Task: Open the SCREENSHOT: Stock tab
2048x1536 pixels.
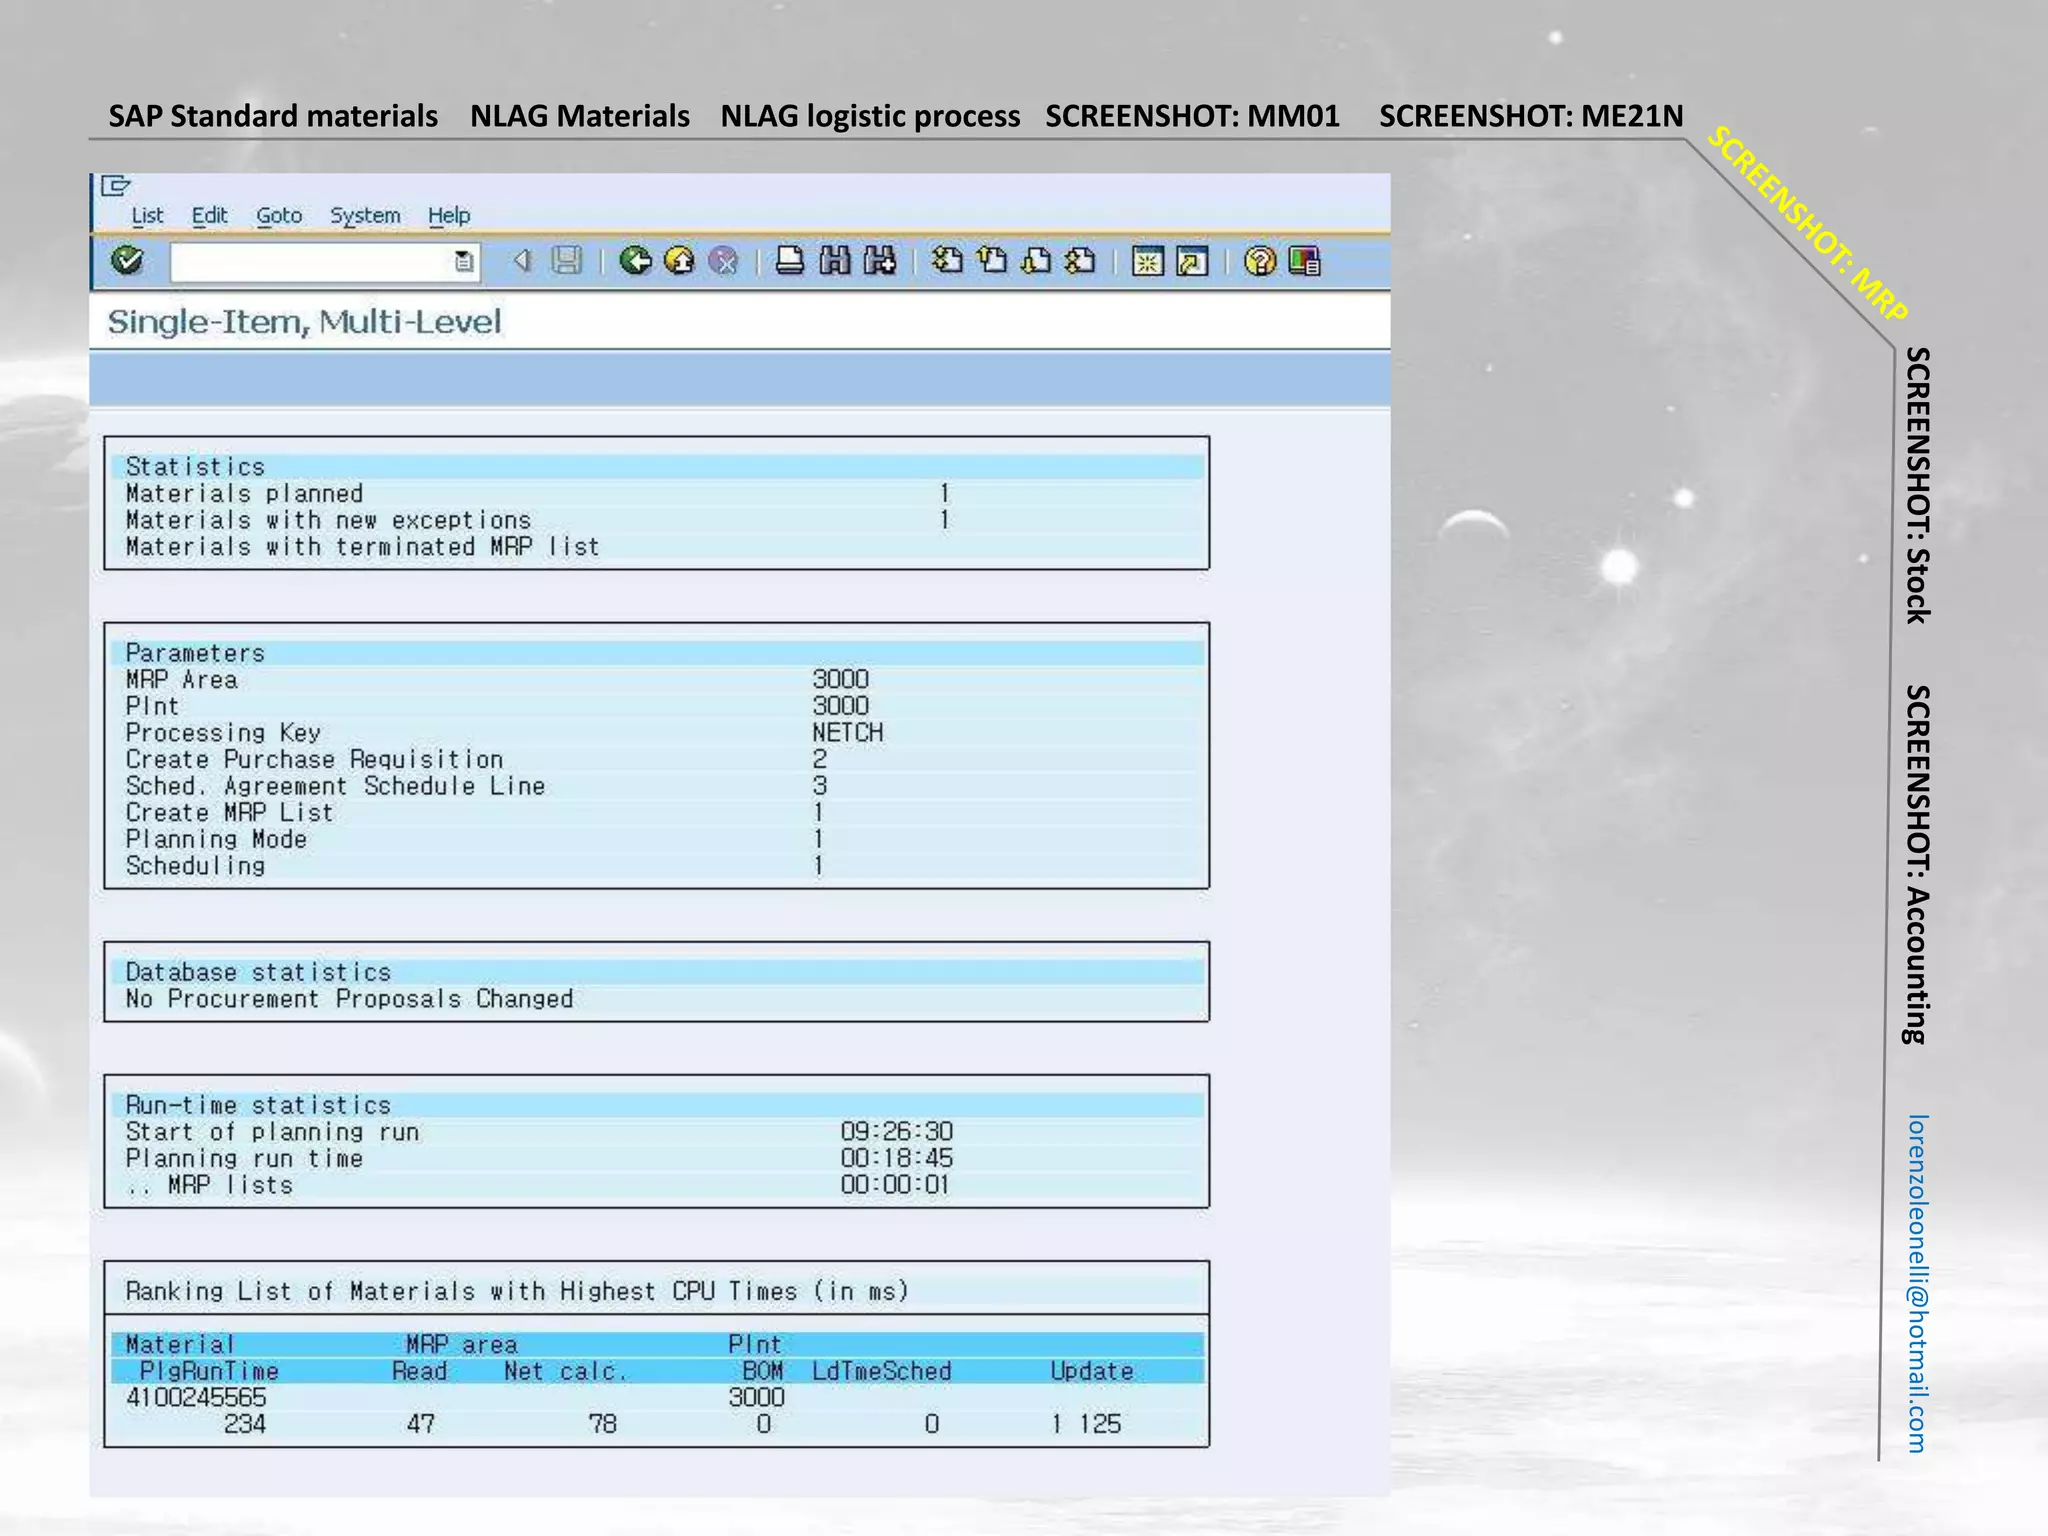Action: (1916, 485)
